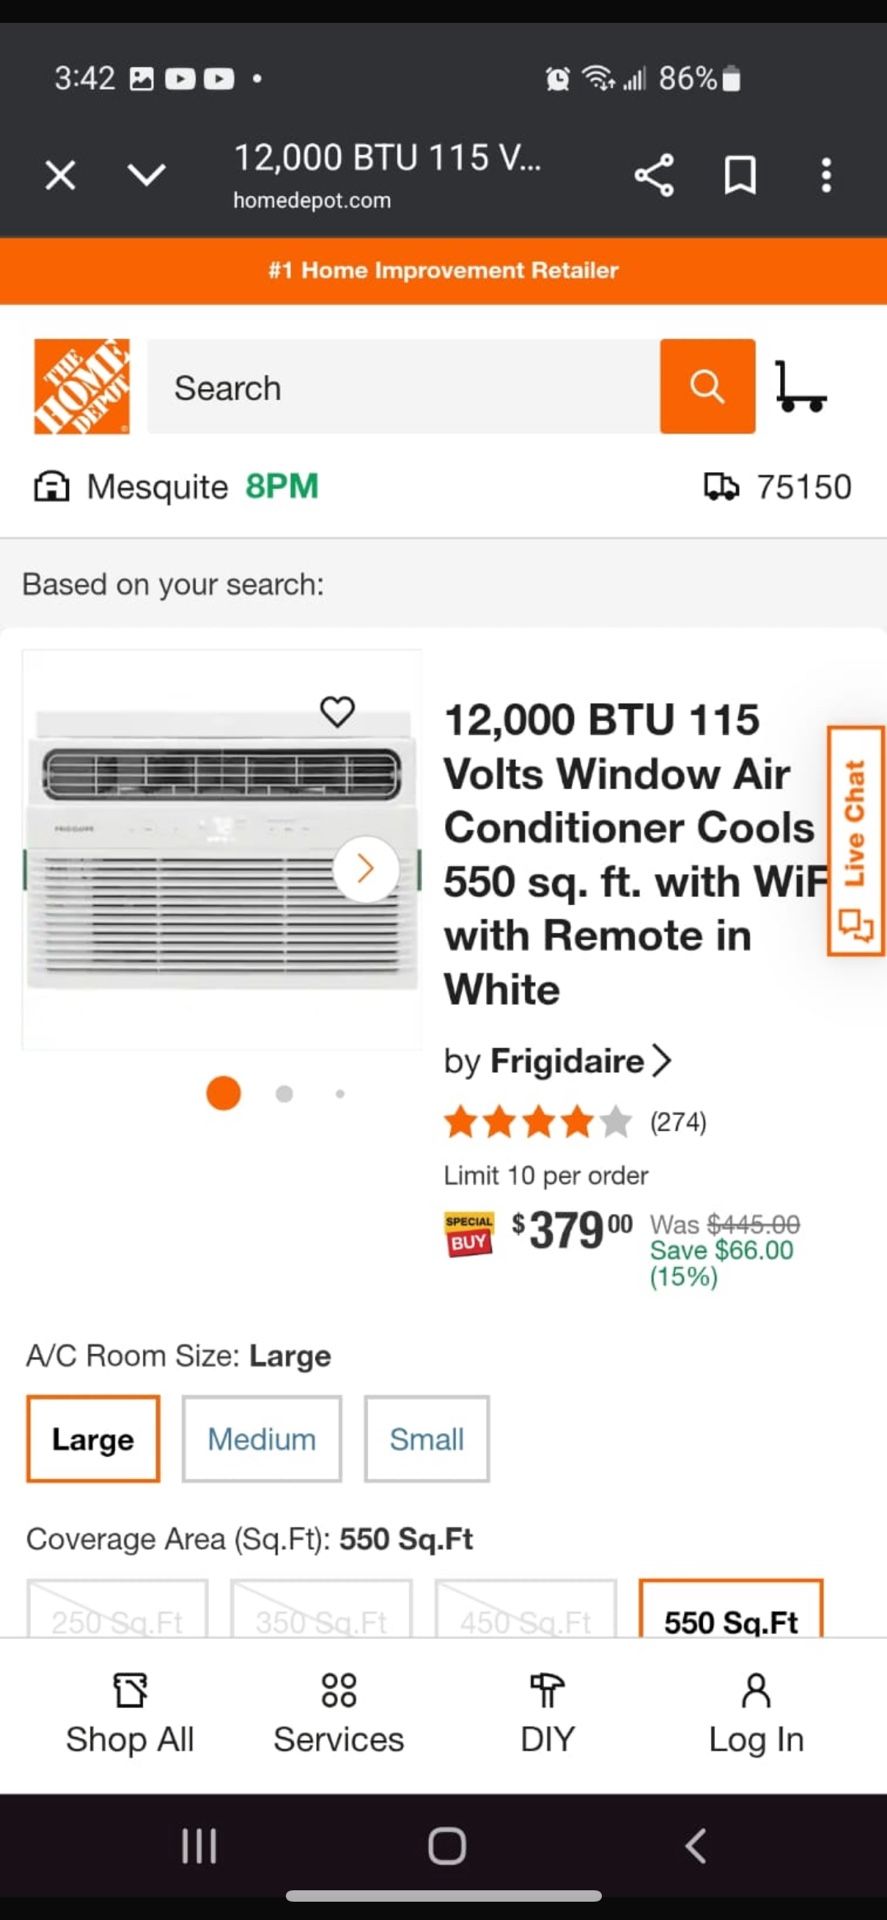Go to Log In
Viewport: 887px width, 1920px height.
[x=756, y=1714]
